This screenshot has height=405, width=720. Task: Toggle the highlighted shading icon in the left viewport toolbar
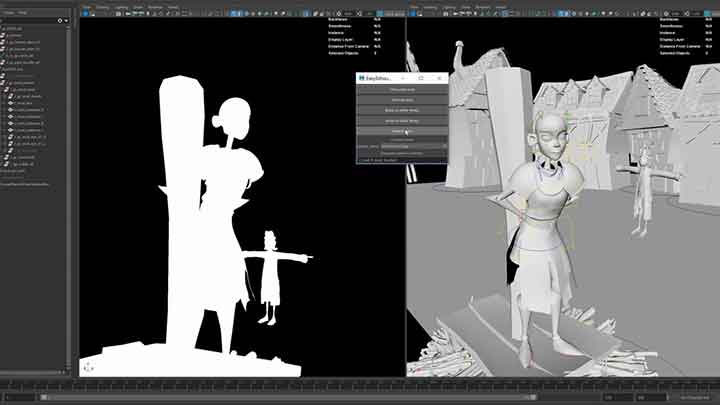click(234, 14)
